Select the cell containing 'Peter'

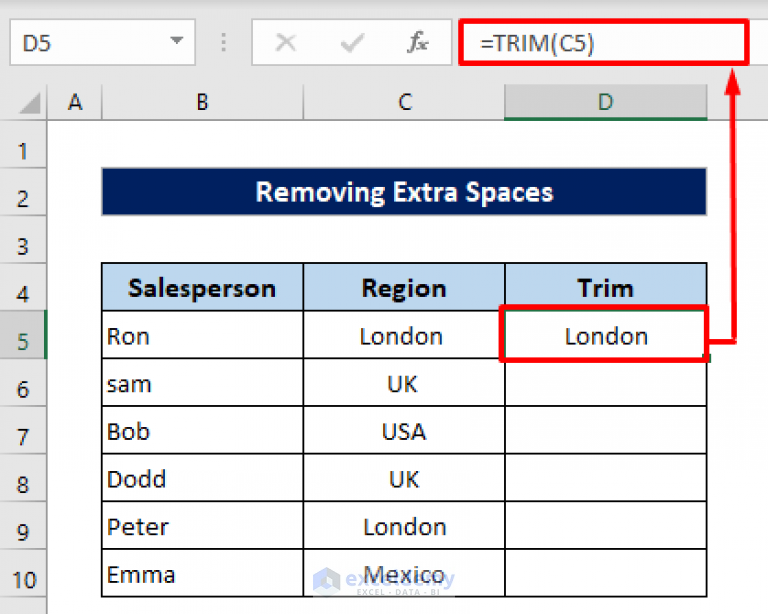click(x=202, y=526)
